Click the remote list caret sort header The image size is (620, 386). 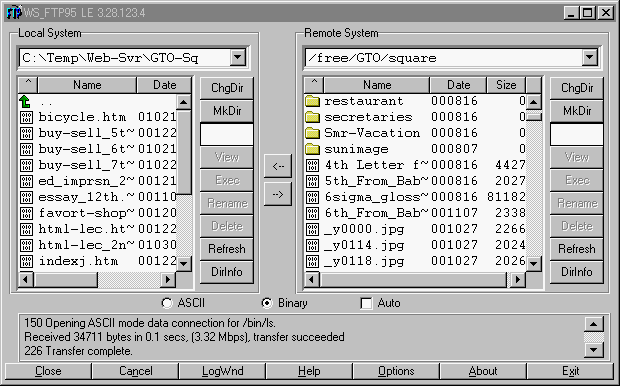click(314, 85)
